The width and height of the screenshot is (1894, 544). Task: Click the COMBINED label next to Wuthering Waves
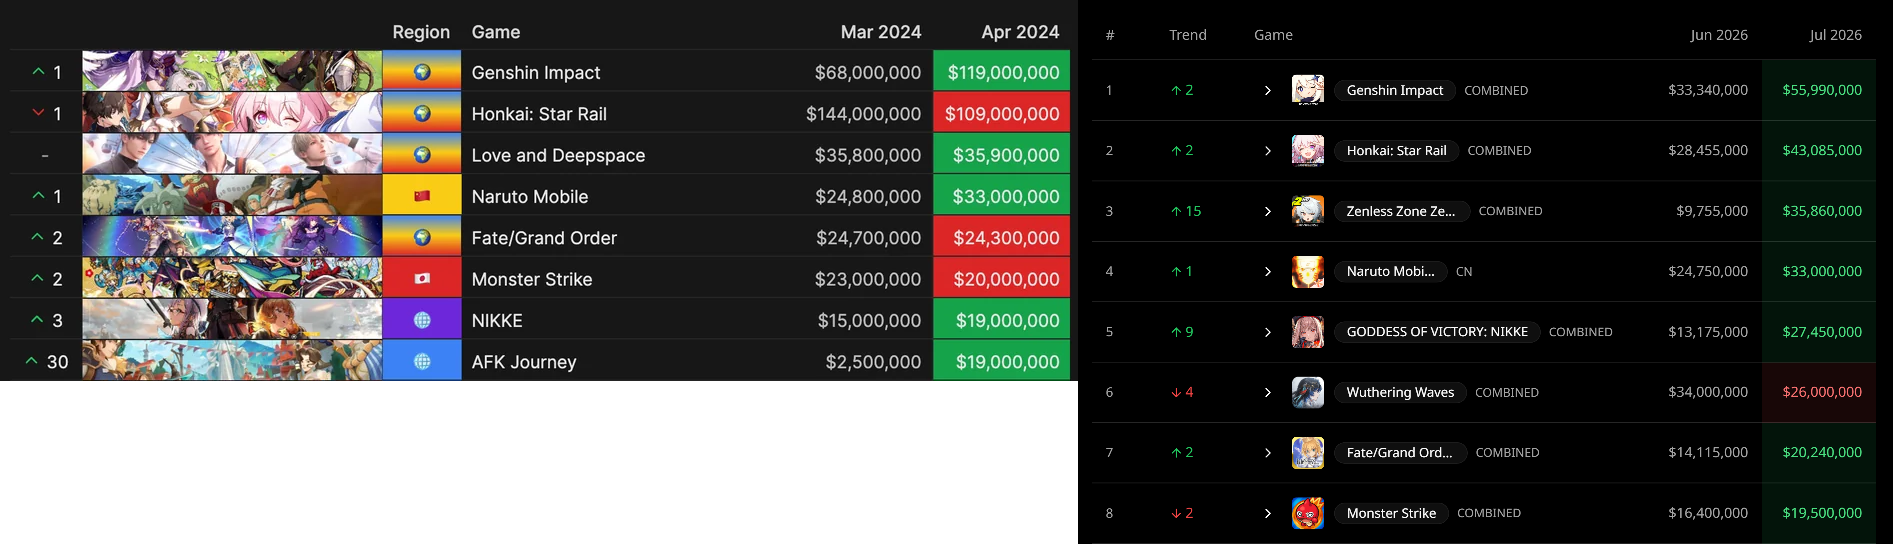click(x=1507, y=393)
